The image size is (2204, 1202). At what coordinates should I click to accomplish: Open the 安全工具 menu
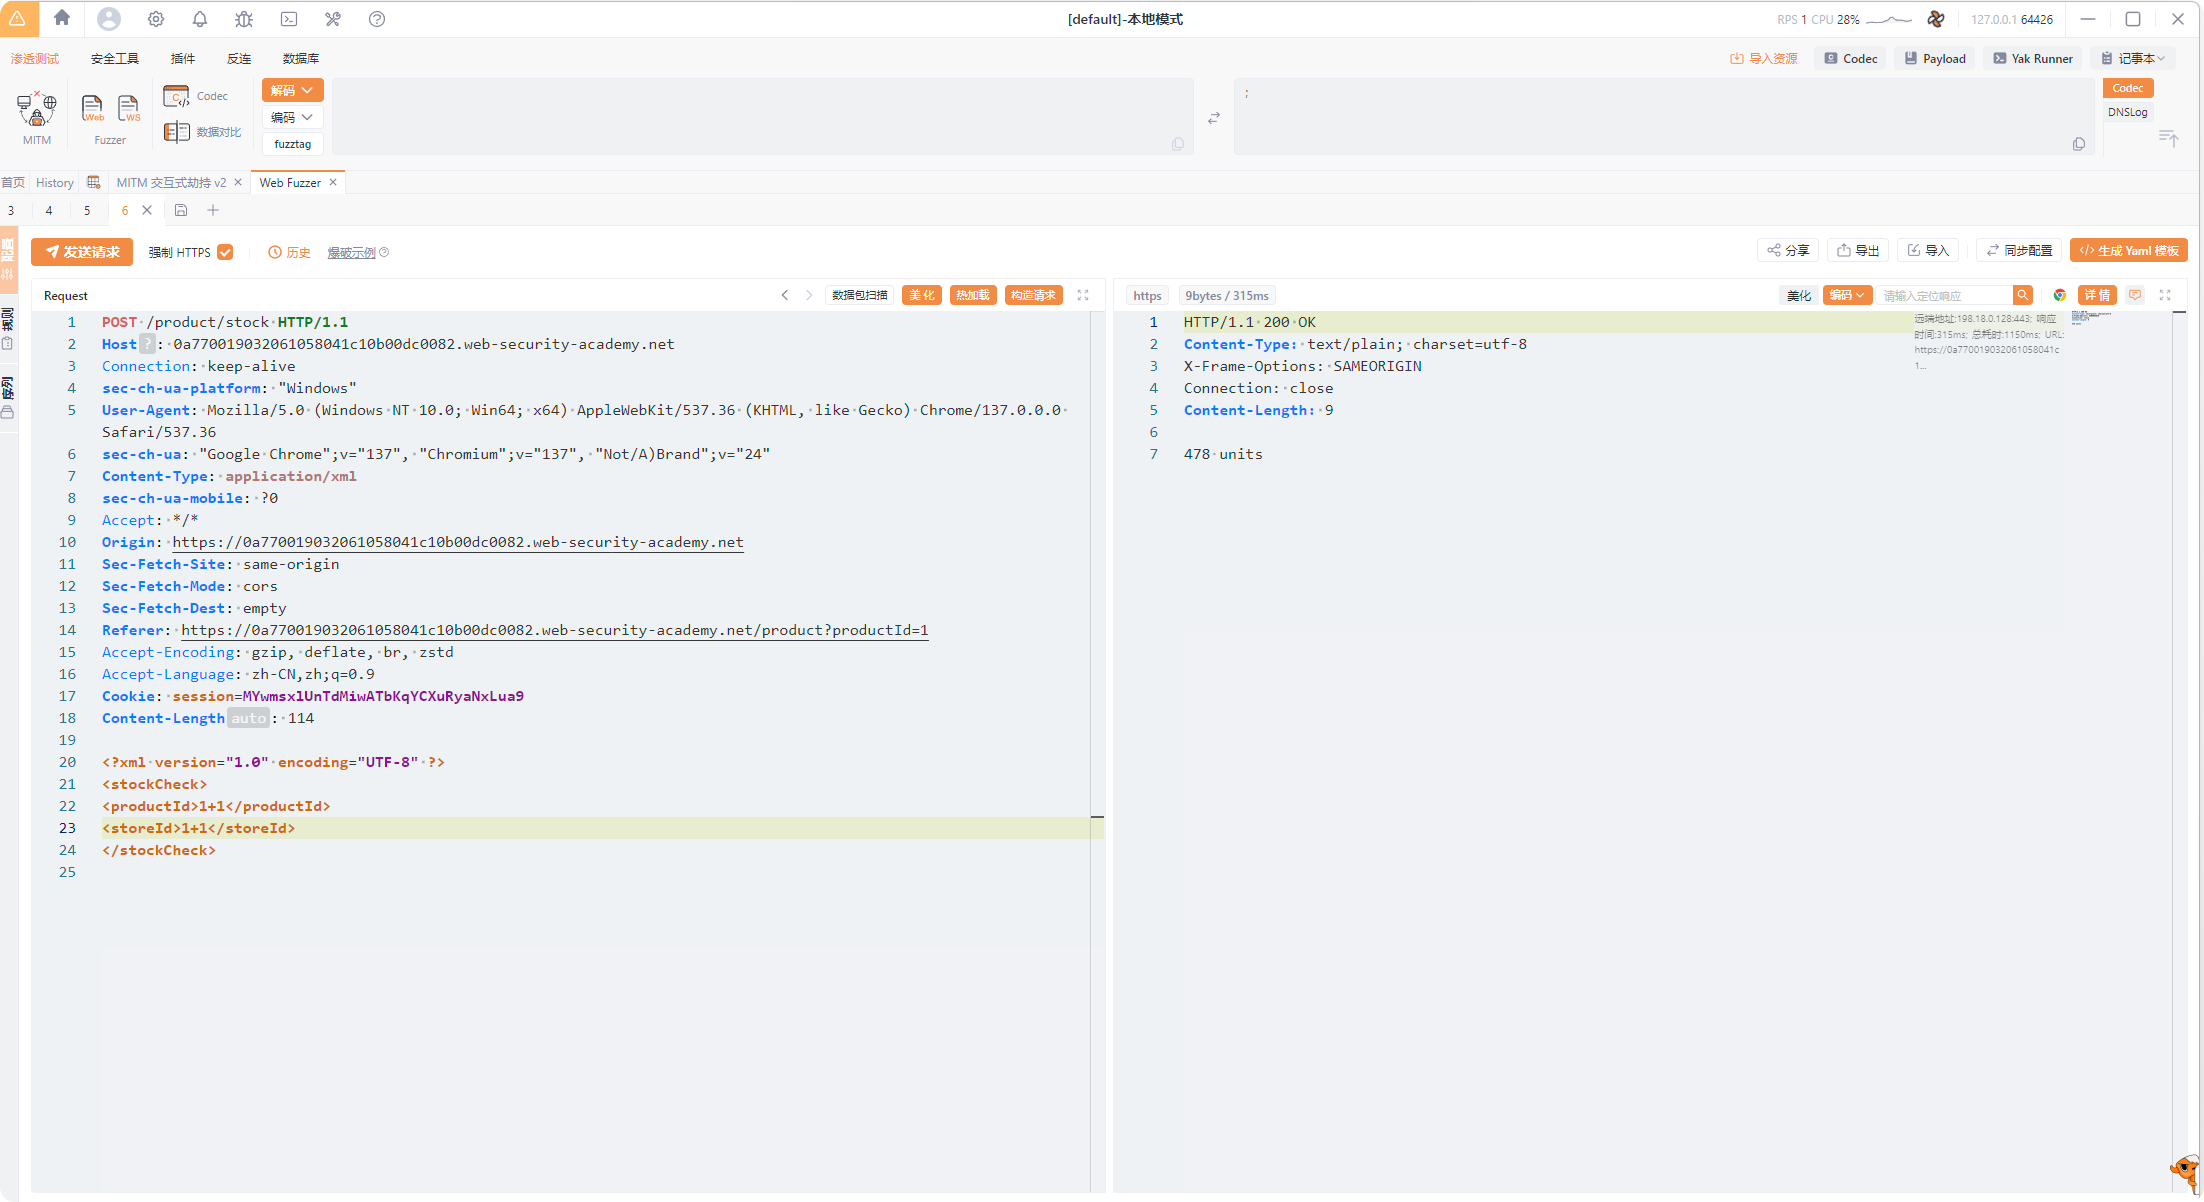[114, 58]
